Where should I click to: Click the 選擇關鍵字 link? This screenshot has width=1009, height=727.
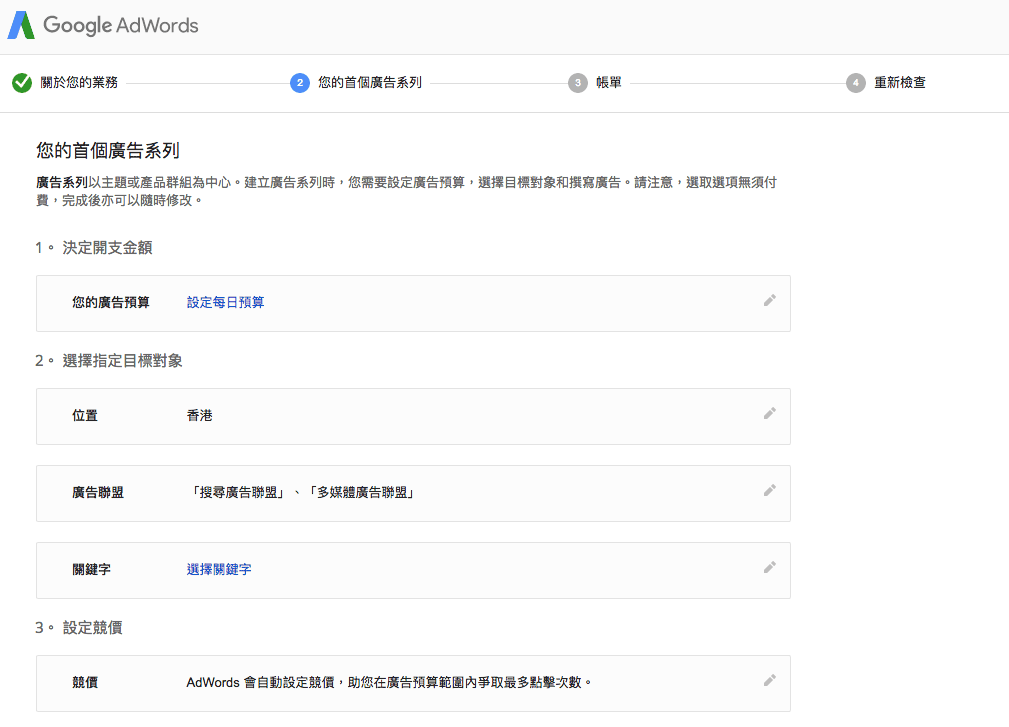point(219,569)
